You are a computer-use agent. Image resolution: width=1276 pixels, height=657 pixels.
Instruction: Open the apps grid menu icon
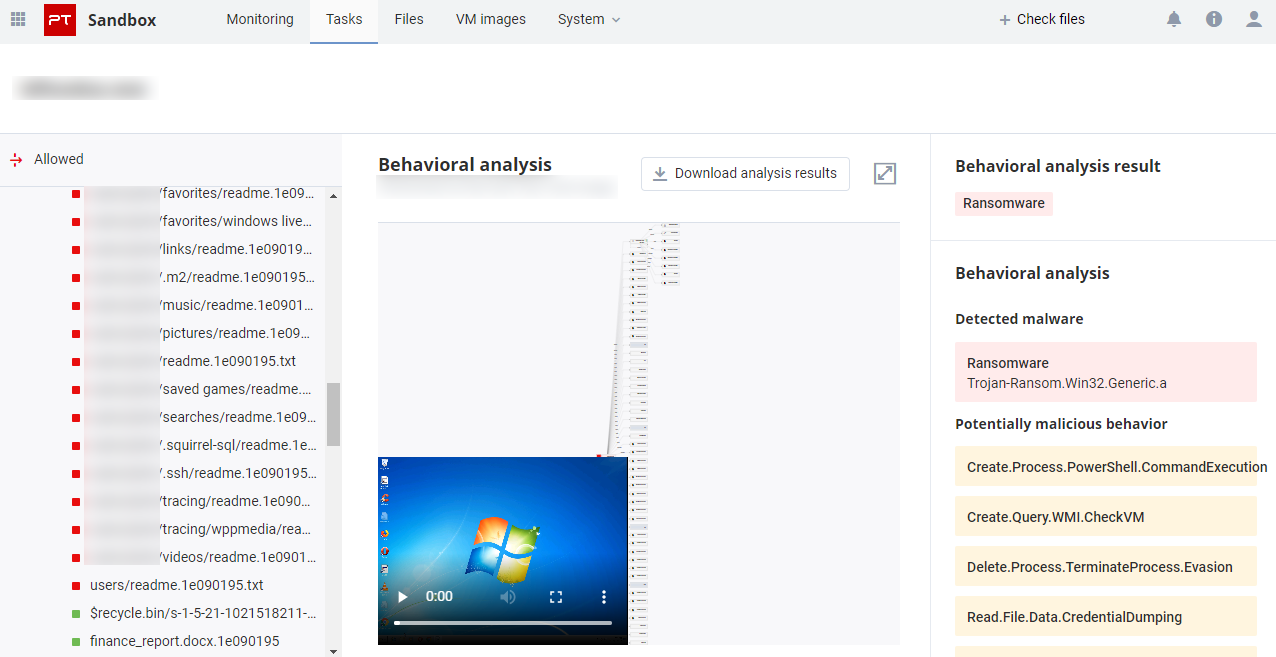18,20
